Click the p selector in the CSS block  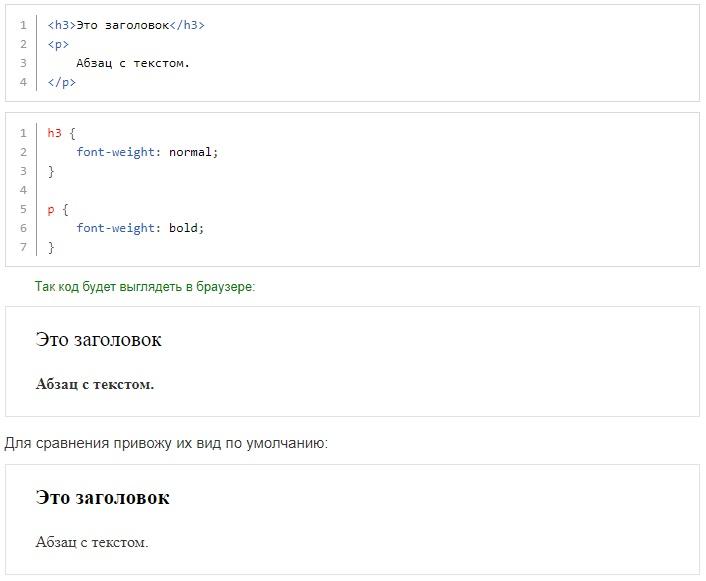point(51,209)
